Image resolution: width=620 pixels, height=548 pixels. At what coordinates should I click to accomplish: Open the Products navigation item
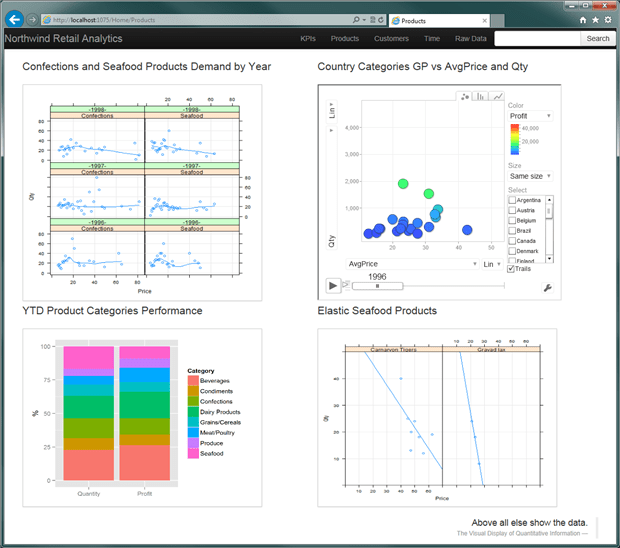345,38
